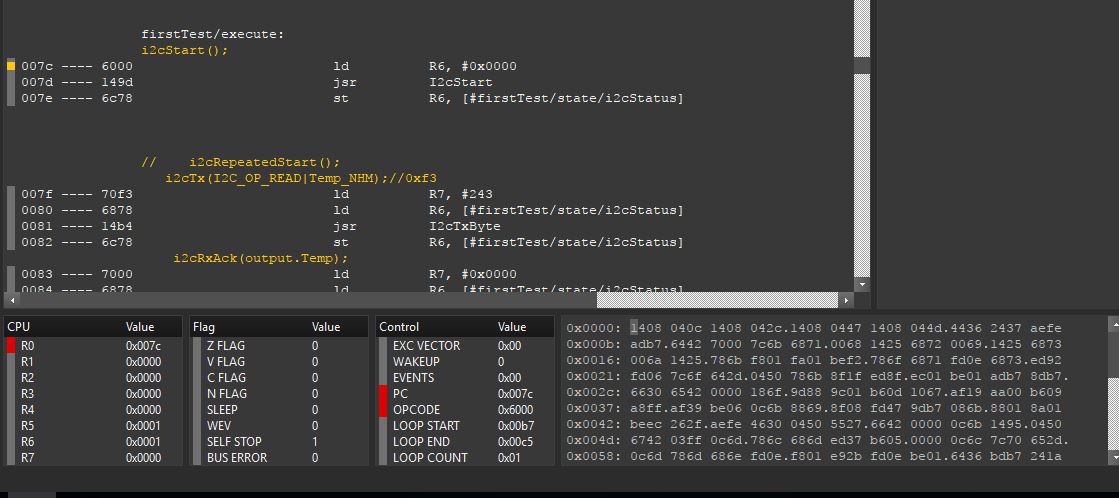
Task: Click memory row at address 0x0058:
Action: (814, 456)
